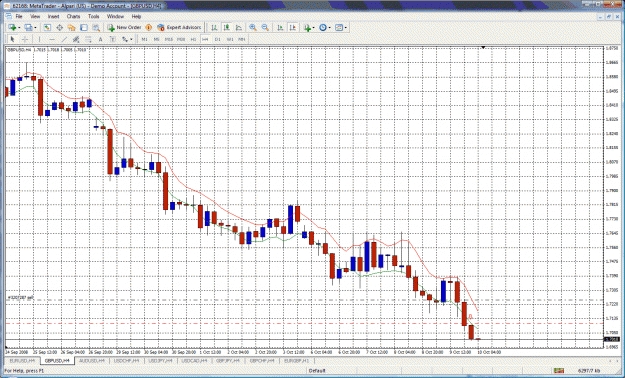Click the chart shift triangle marker
The image size is (625, 378).
coord(483,48)
